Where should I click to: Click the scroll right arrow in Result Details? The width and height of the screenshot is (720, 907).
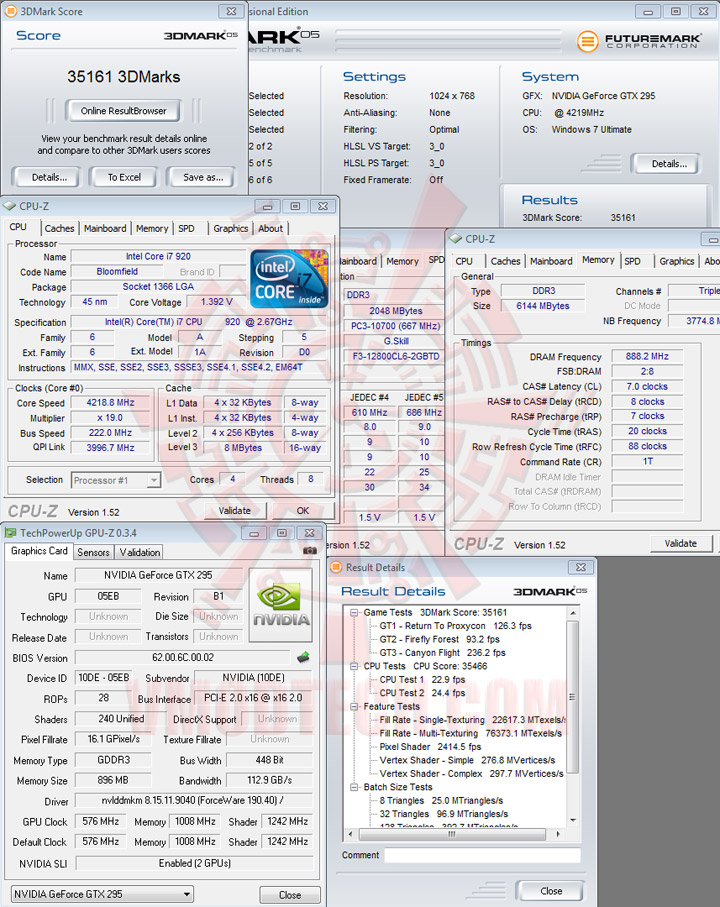[x=557, y=834]
